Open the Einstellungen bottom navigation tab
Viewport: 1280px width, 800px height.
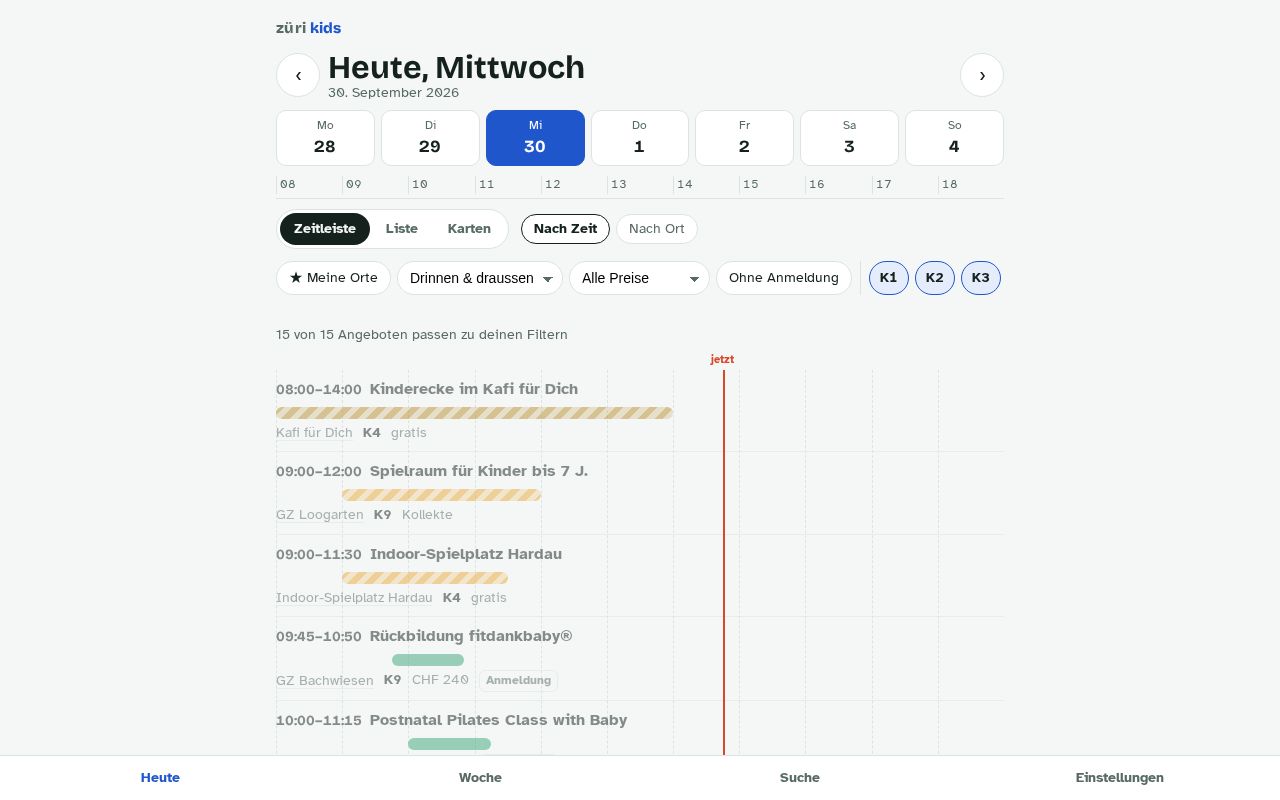click(1120, 778)
